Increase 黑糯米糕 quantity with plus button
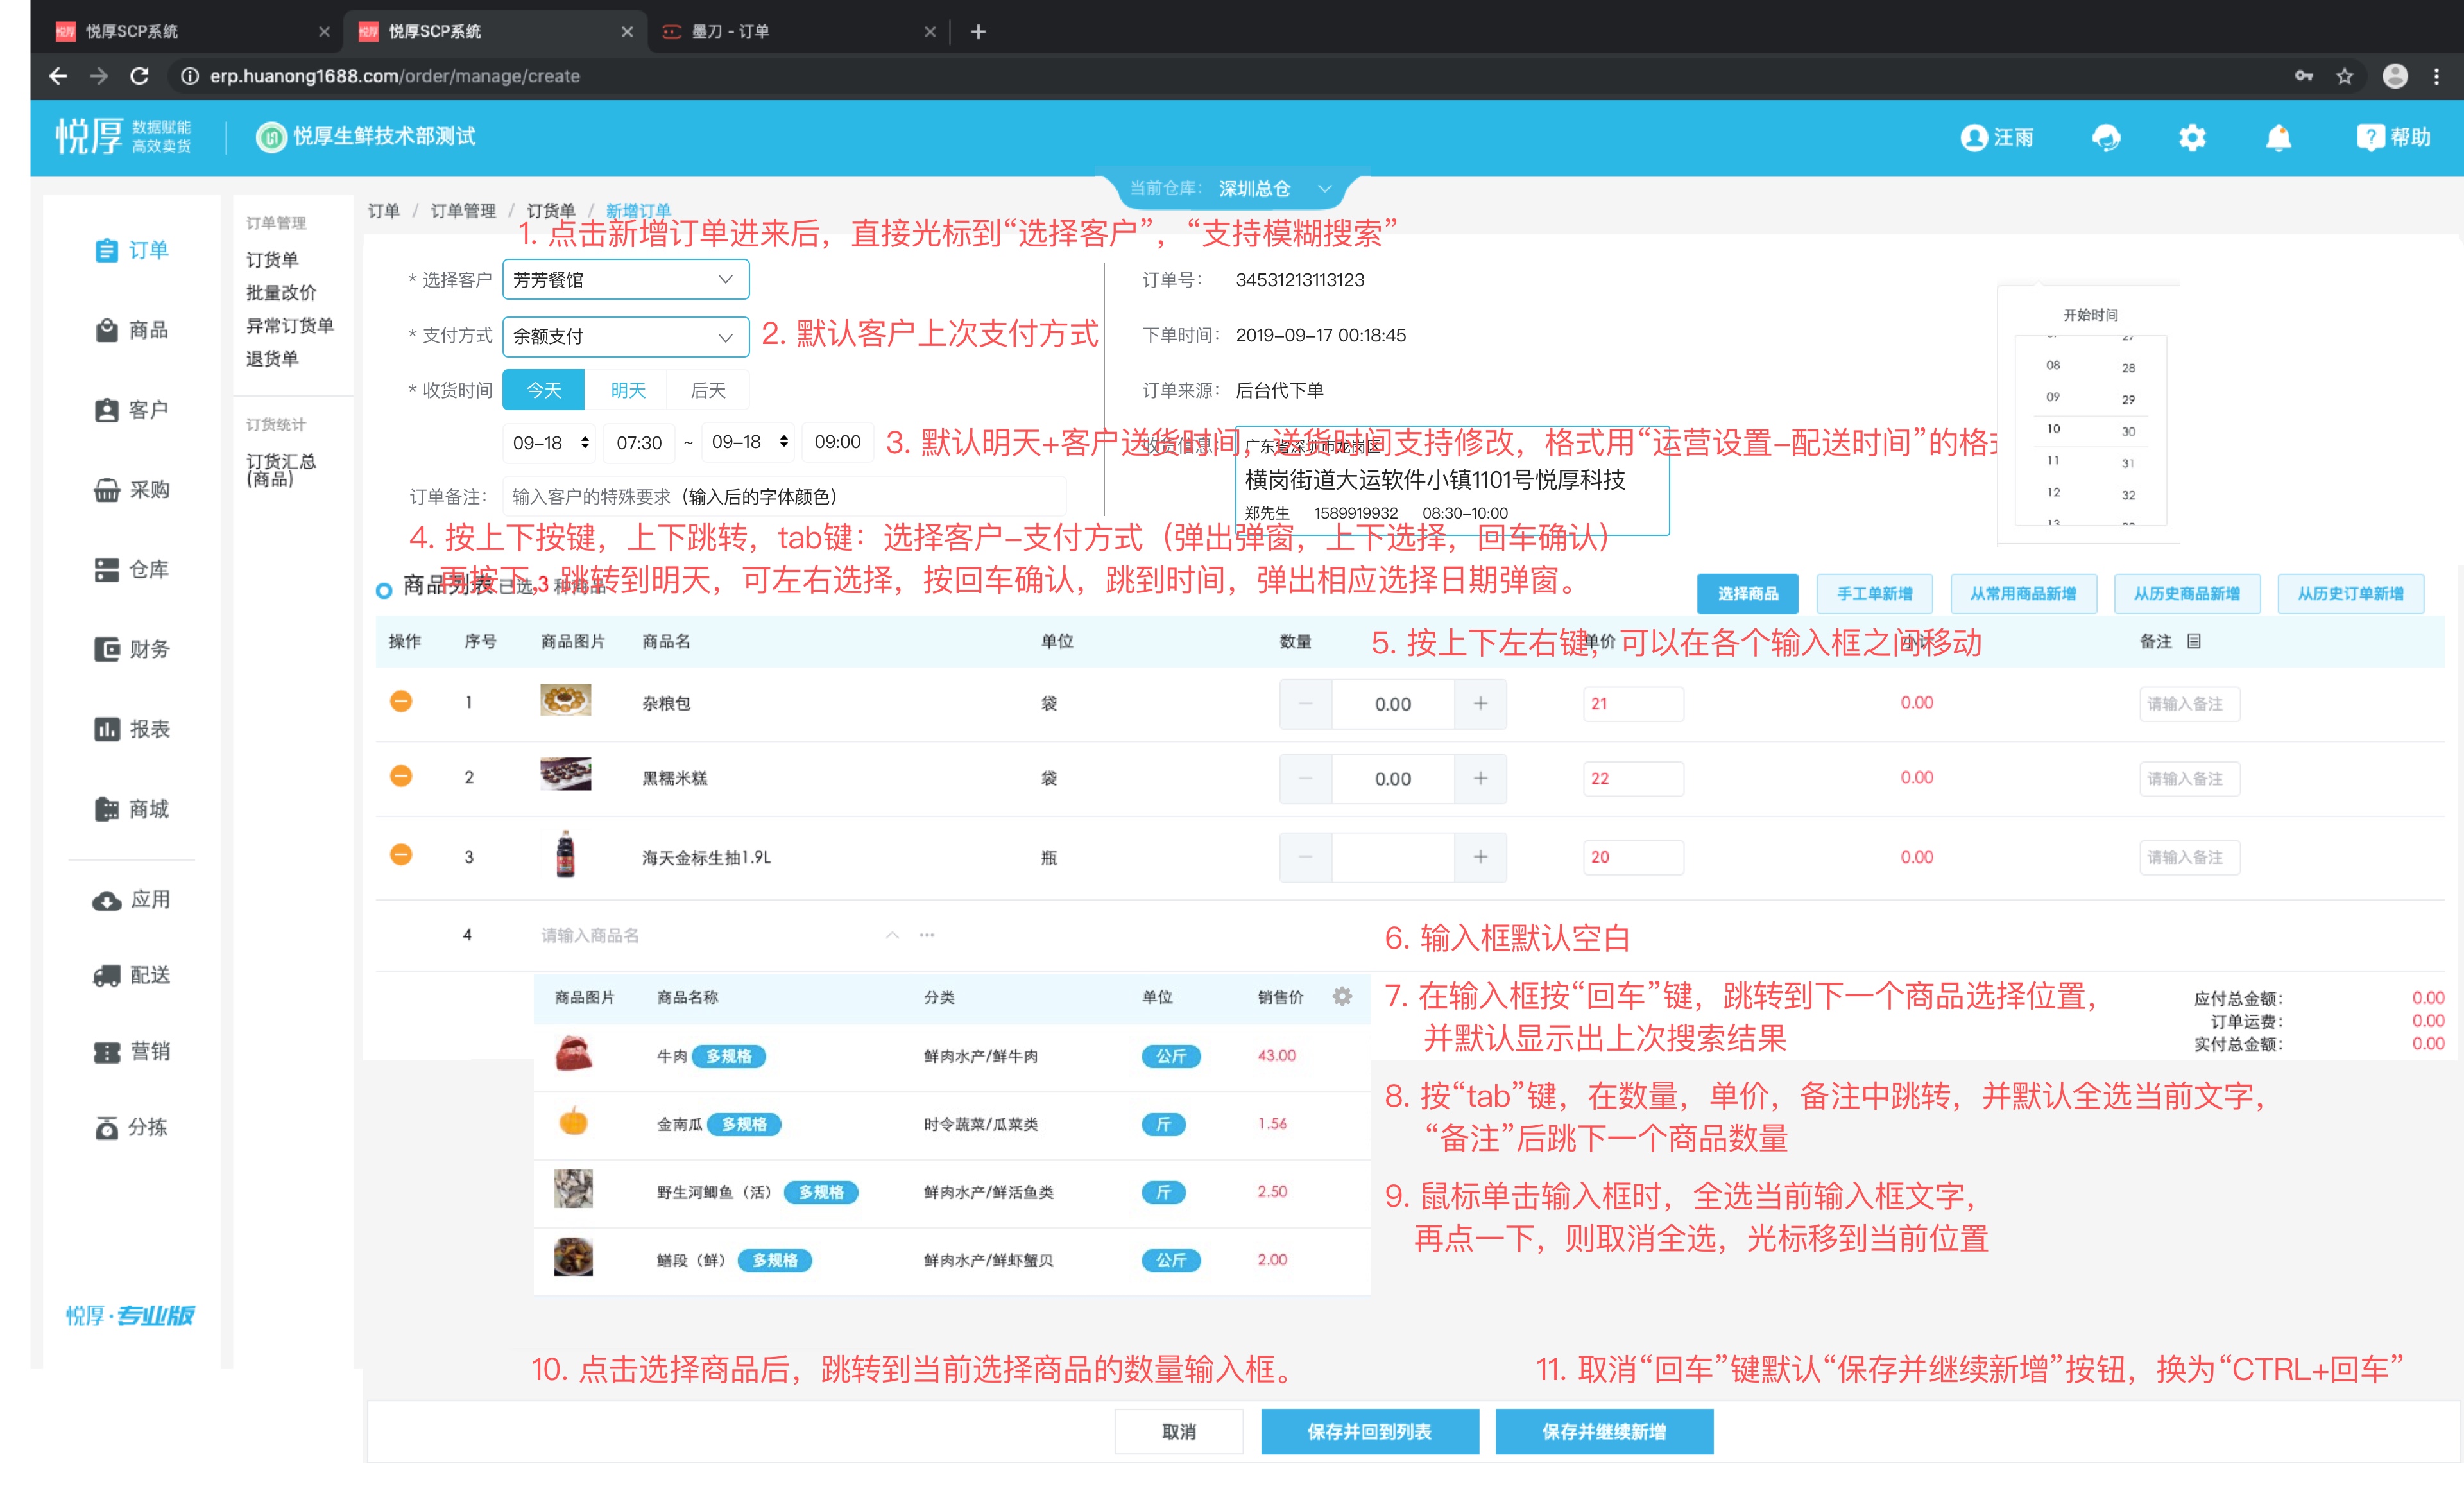The height and width of the screenshot is (1493, 2464). pos(1480,778)
